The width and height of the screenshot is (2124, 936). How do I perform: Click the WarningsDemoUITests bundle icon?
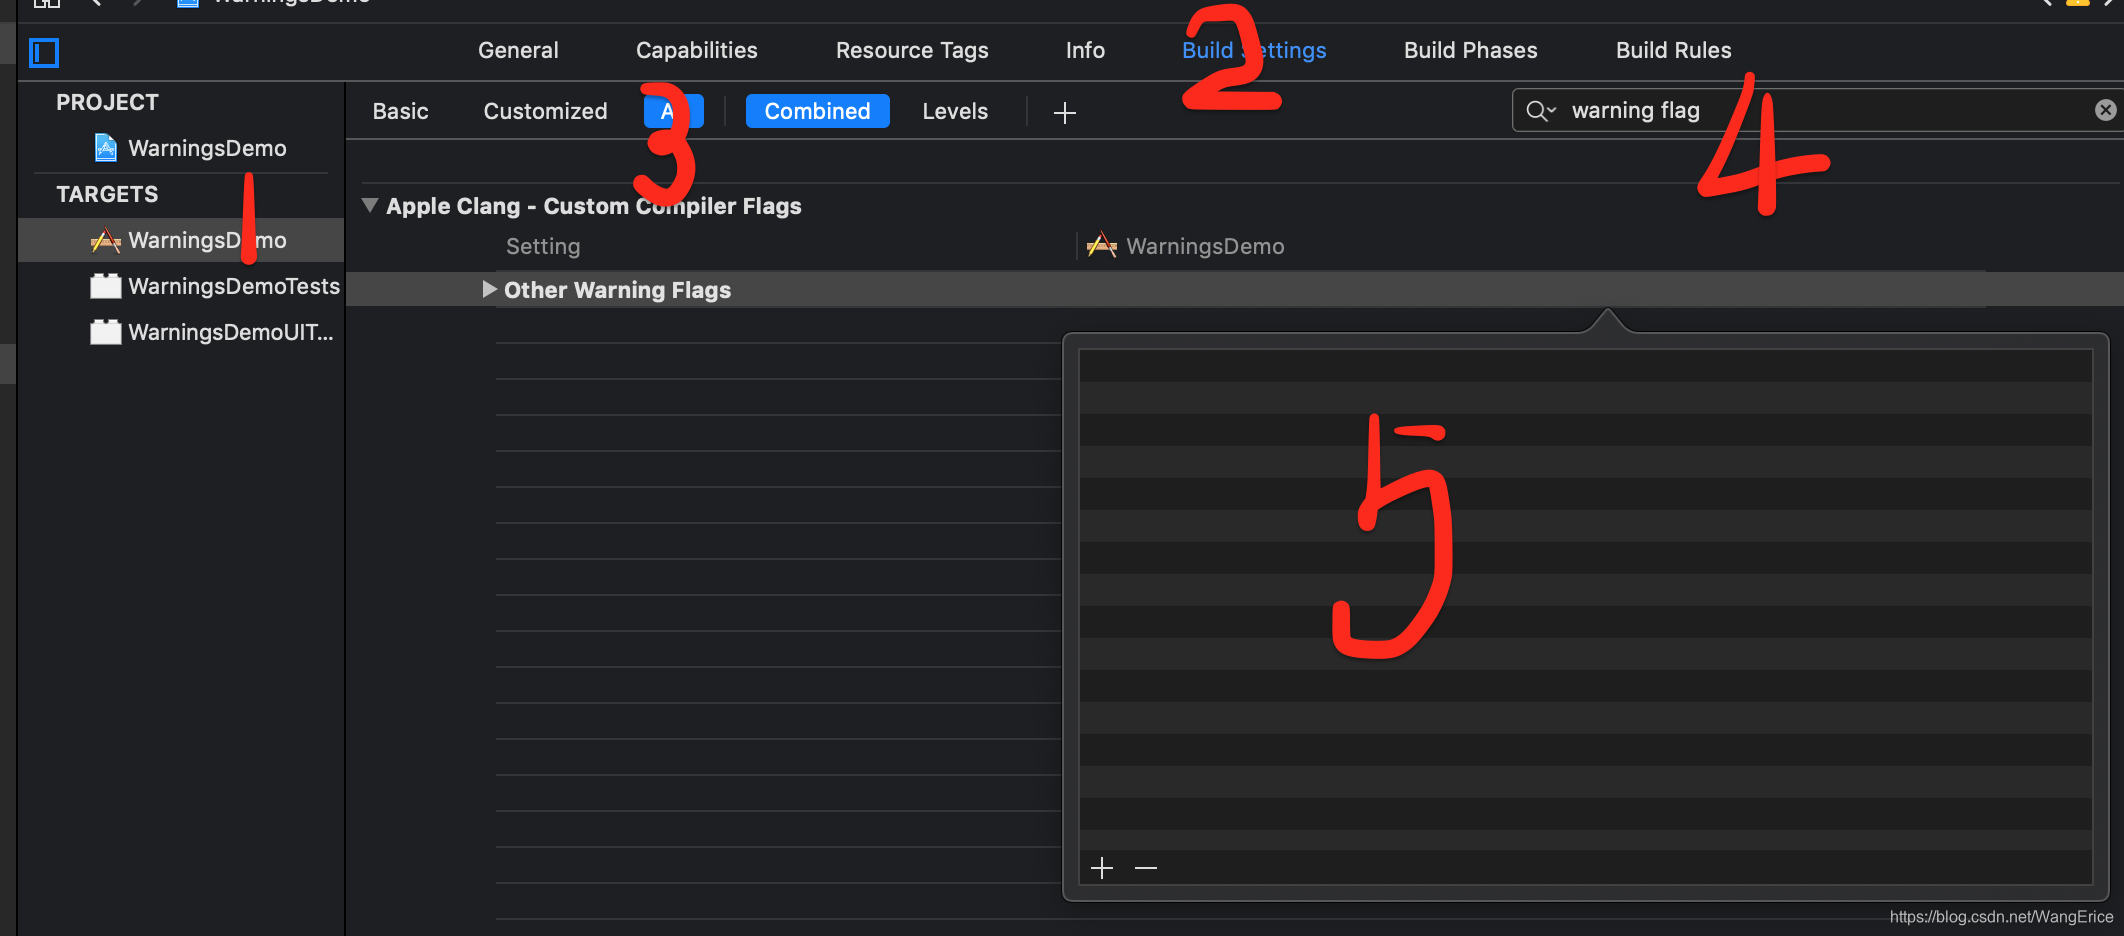(x=105, y=332)
